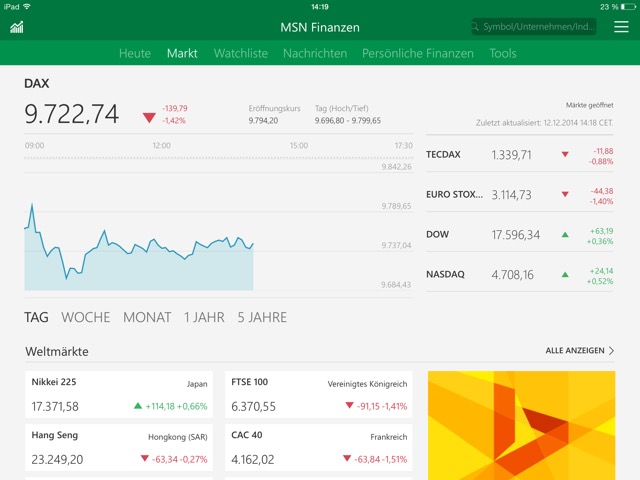Go to the Nachrichten tab
Viewport: 640px width, 480px height.
point(315,53)
